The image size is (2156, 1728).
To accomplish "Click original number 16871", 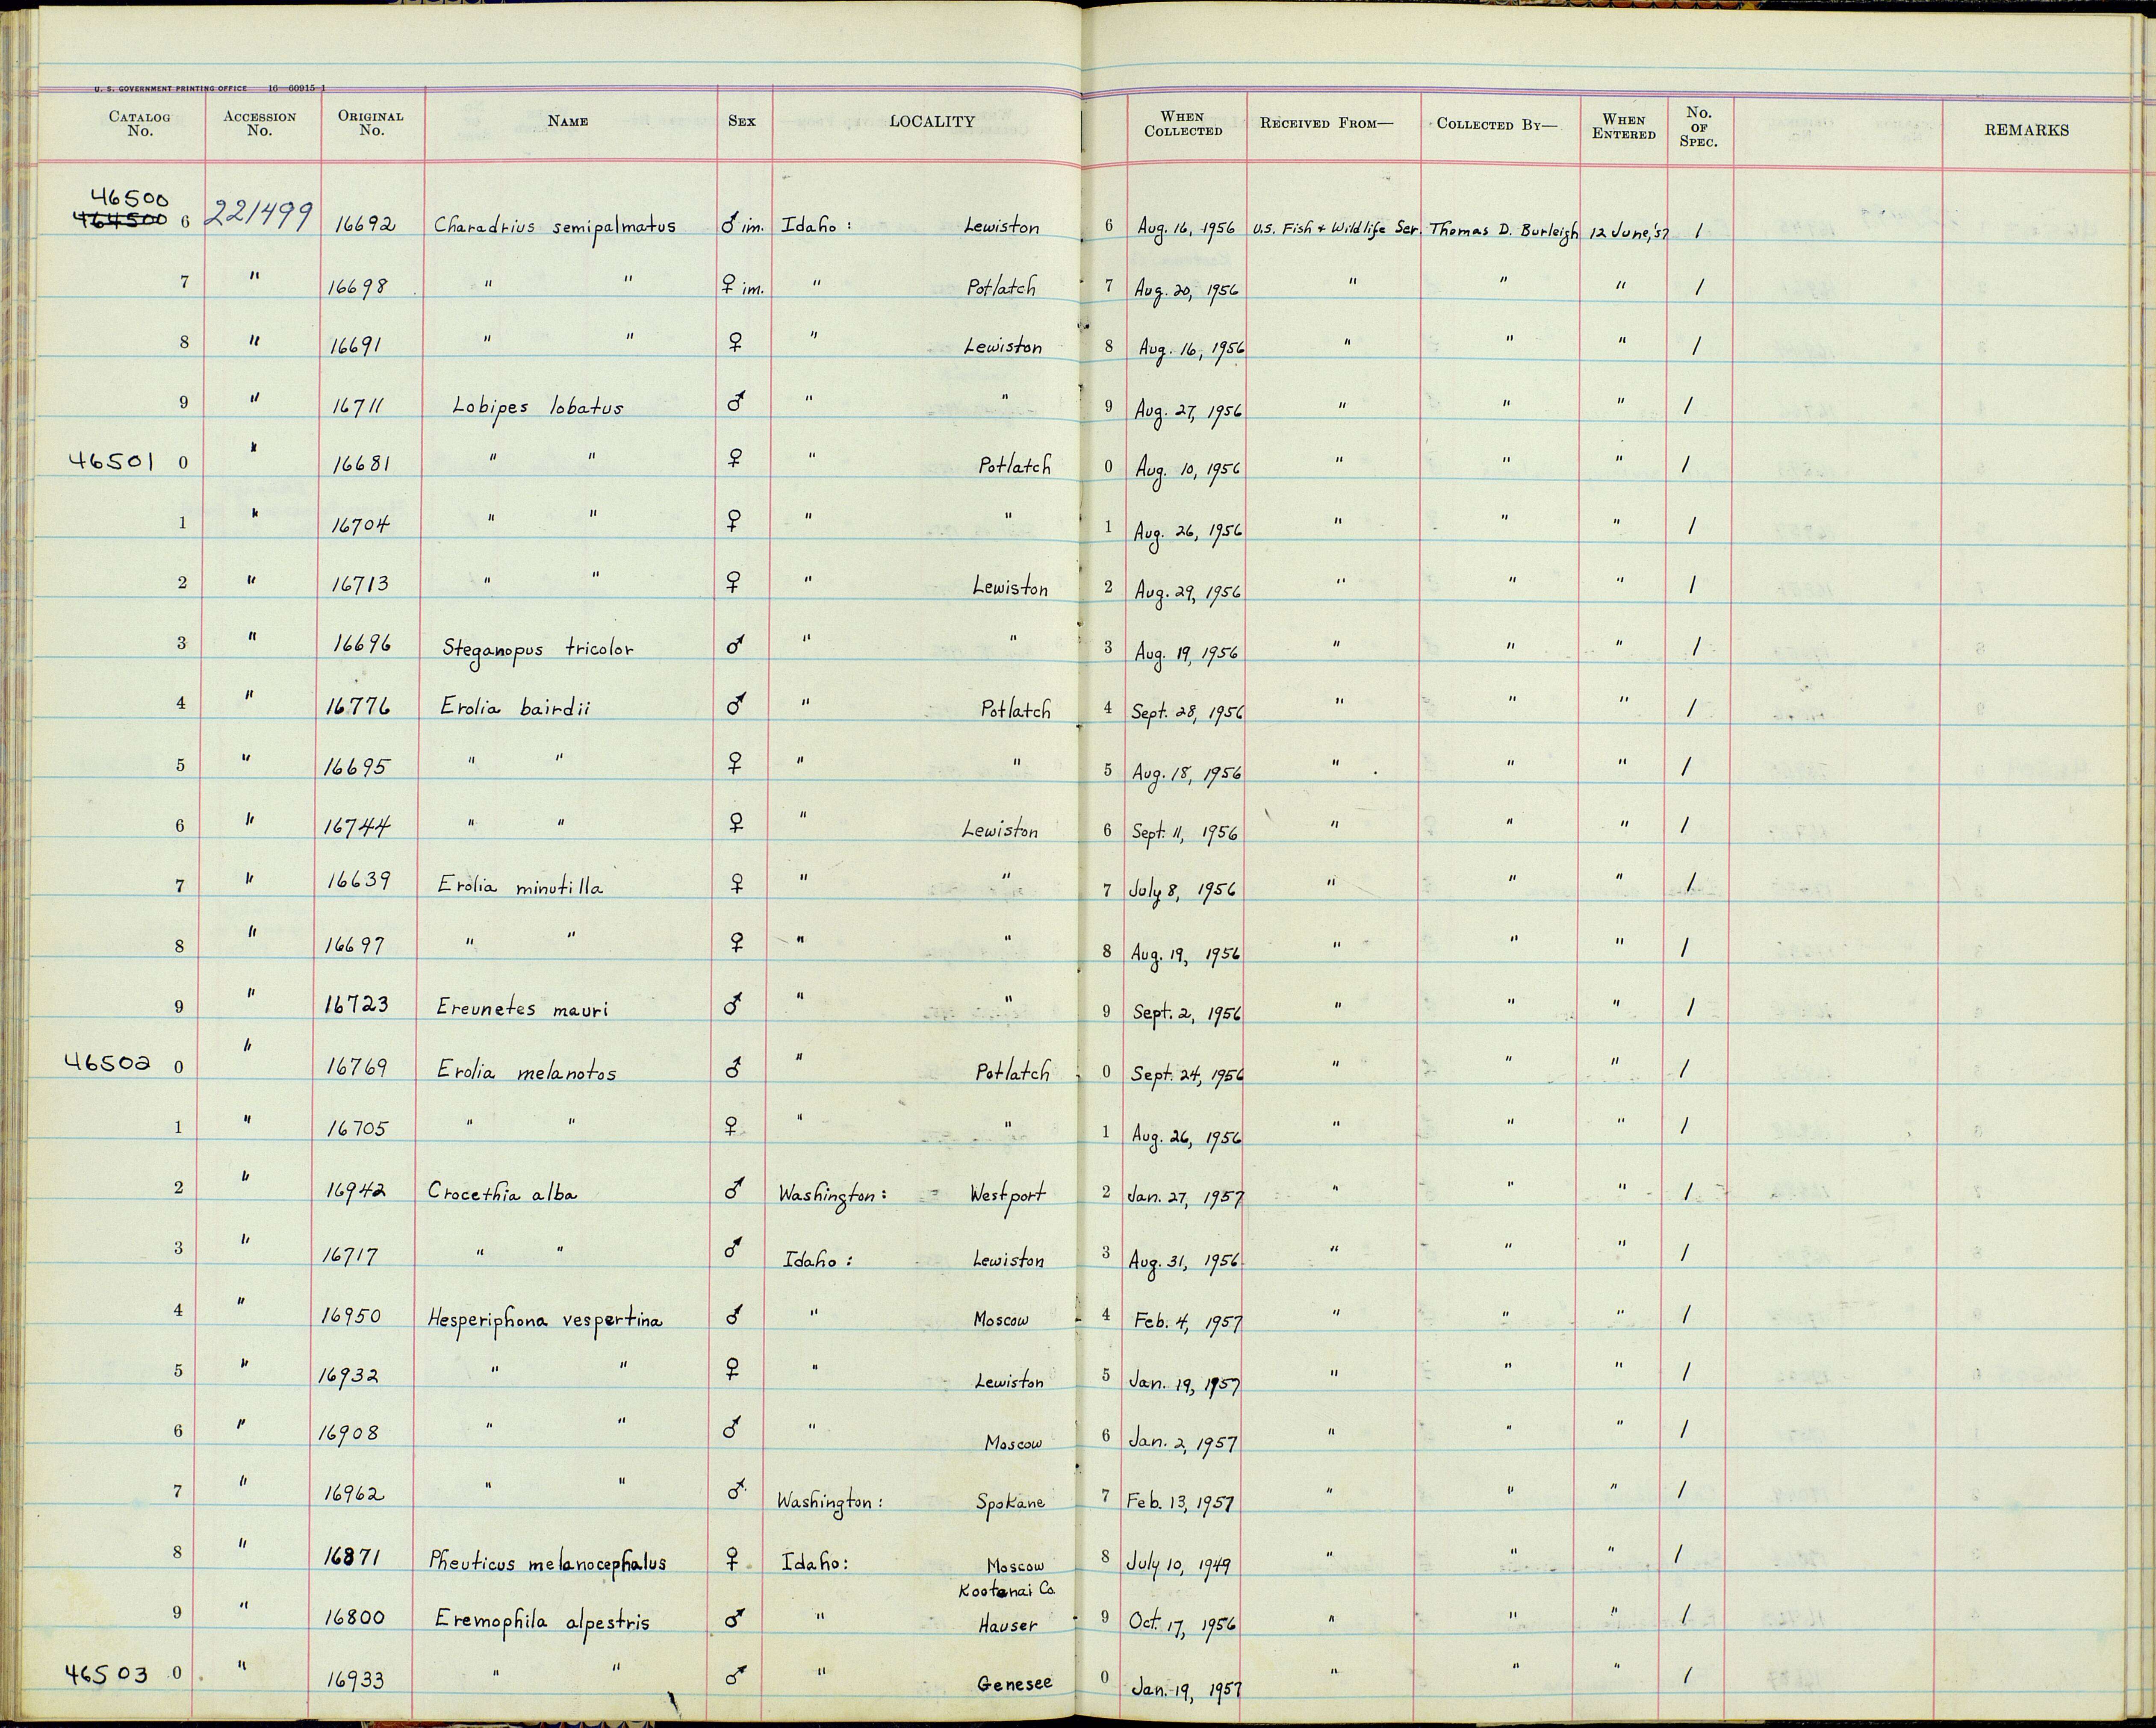I will [x=355, y=1557].
